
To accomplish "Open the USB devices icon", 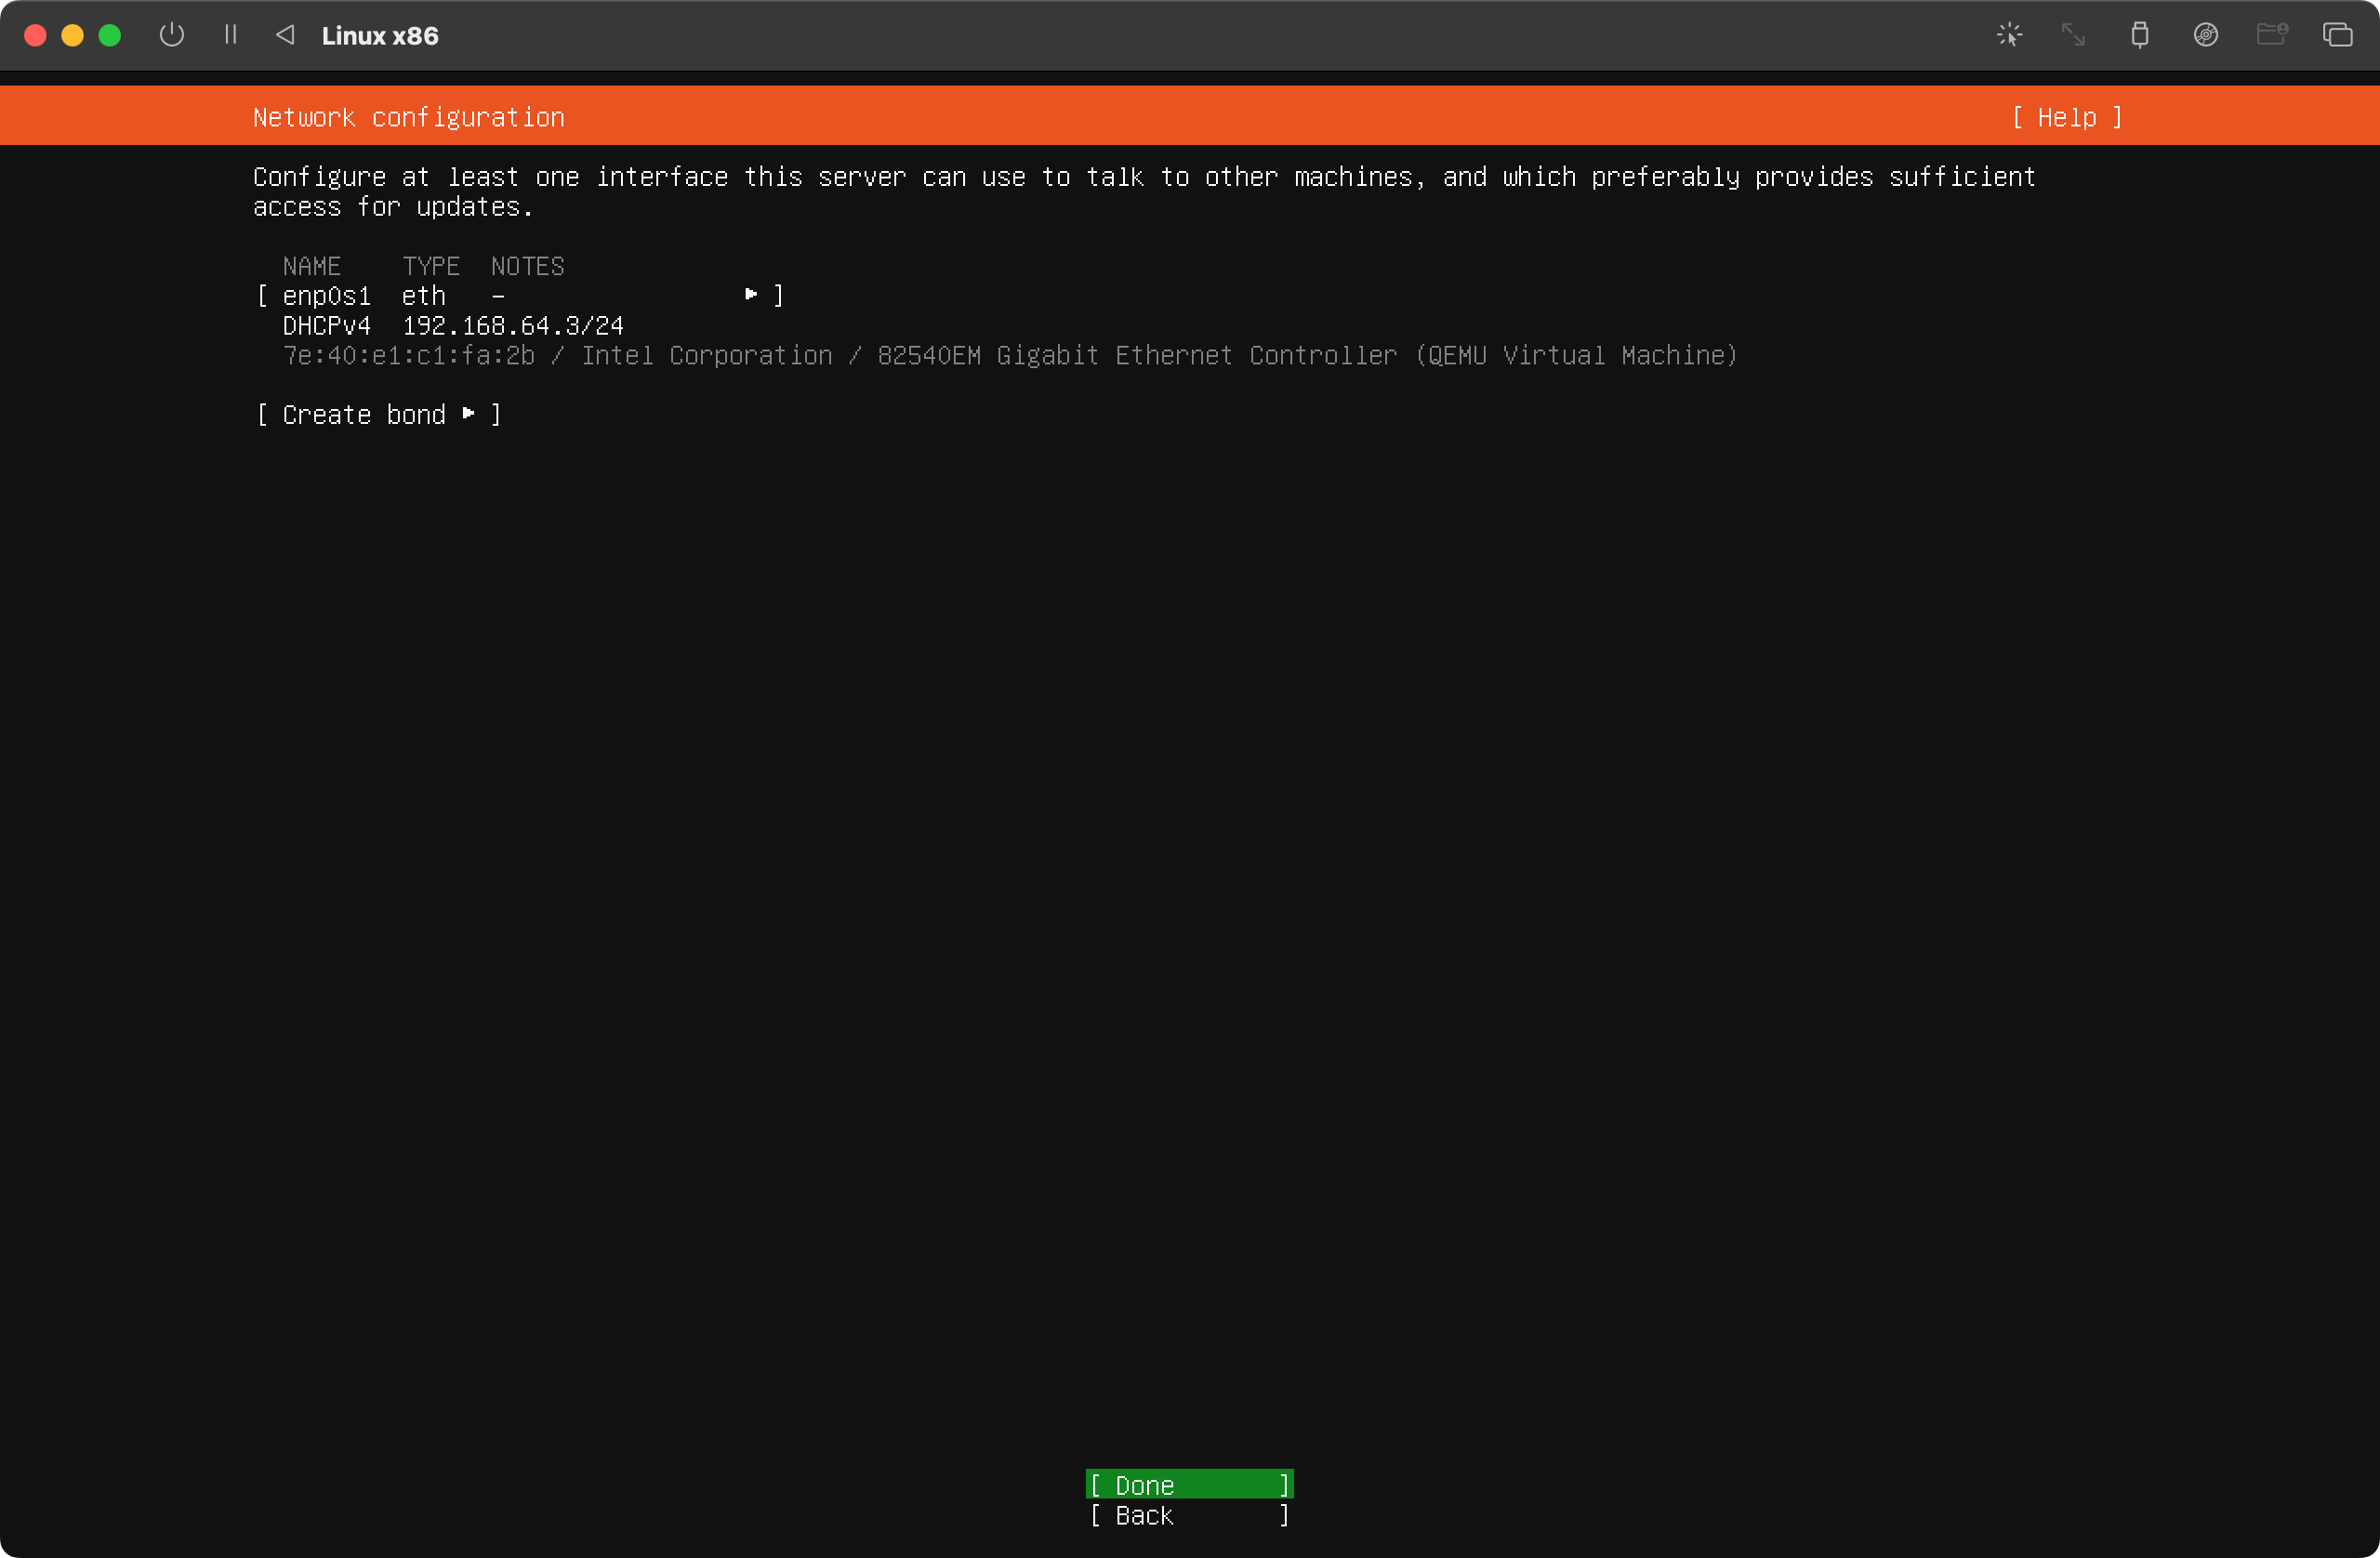I will [2139, 35].
